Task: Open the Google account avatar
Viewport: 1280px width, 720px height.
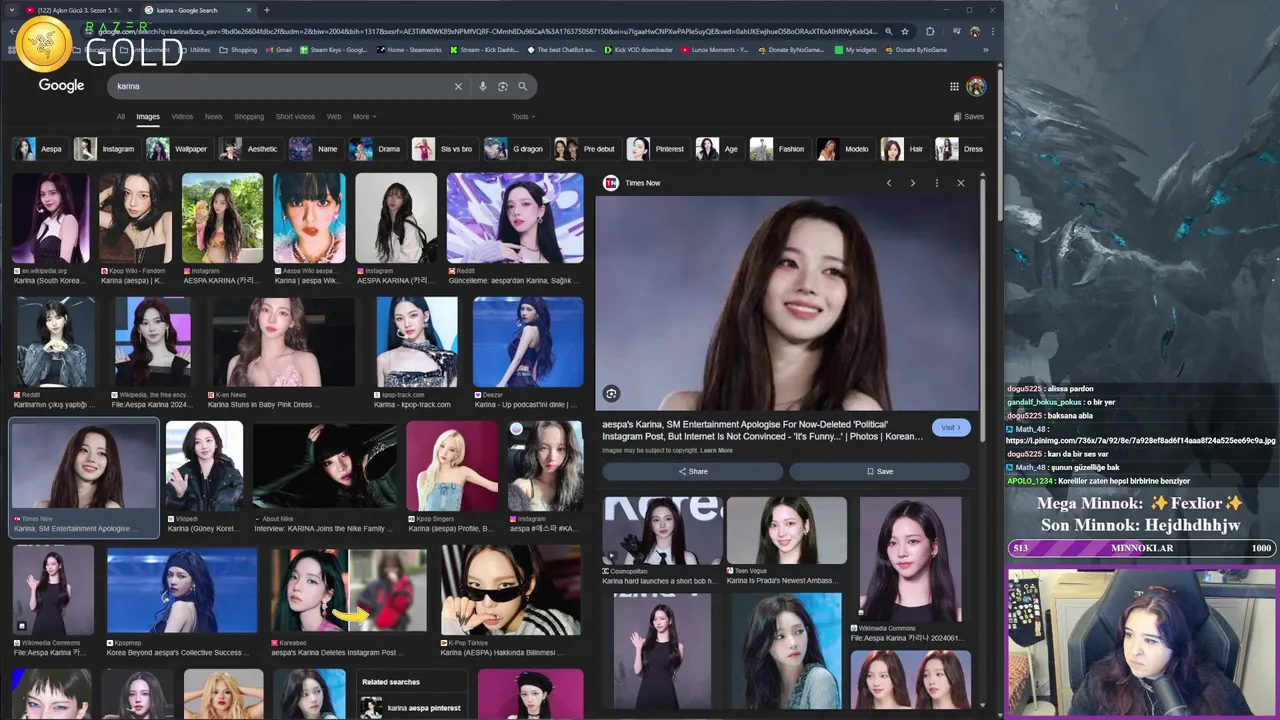Action: (976, 86)
